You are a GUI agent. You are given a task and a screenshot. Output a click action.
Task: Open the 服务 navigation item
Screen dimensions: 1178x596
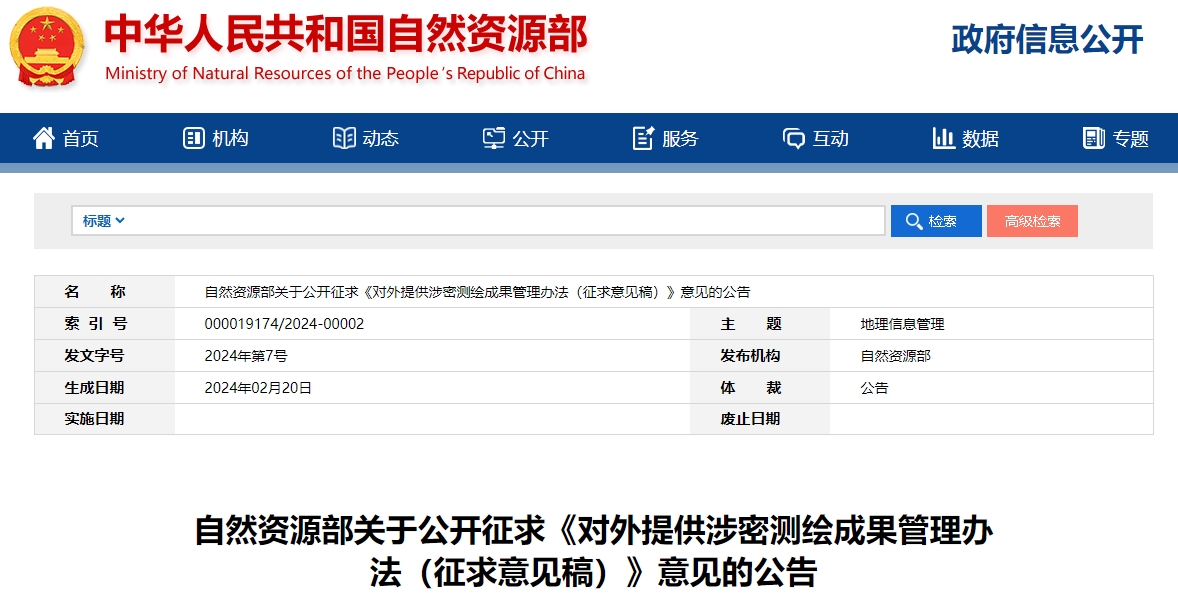(666, 138)
